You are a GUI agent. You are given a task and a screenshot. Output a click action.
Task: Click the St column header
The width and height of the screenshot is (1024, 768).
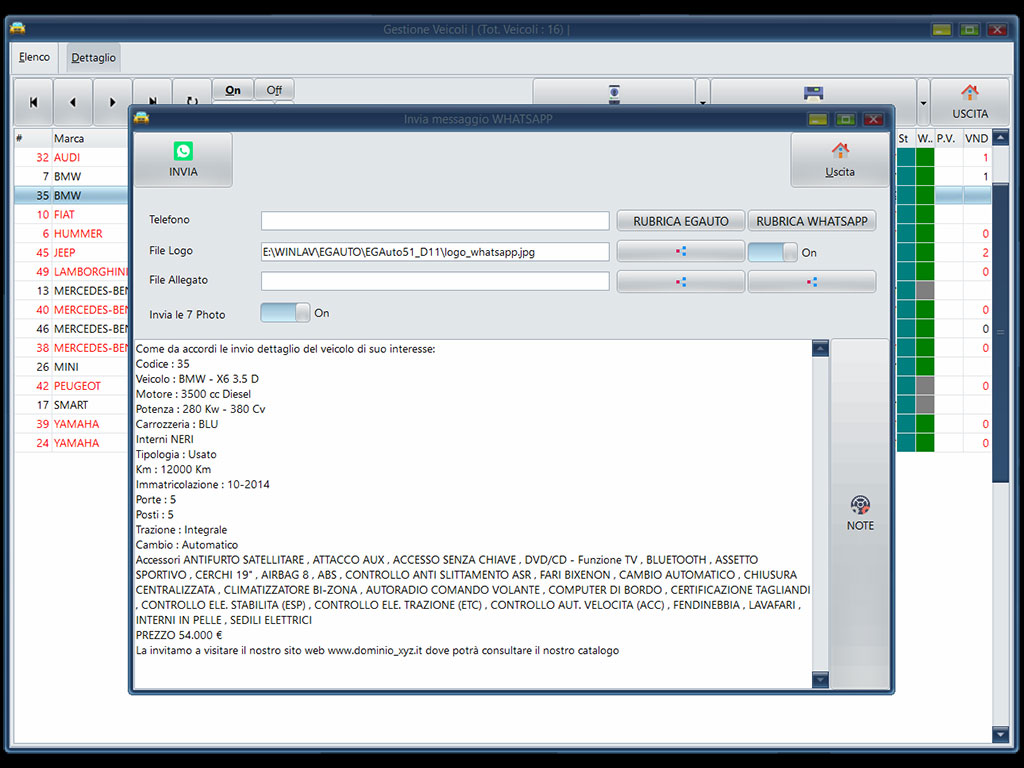pos(904,138)
